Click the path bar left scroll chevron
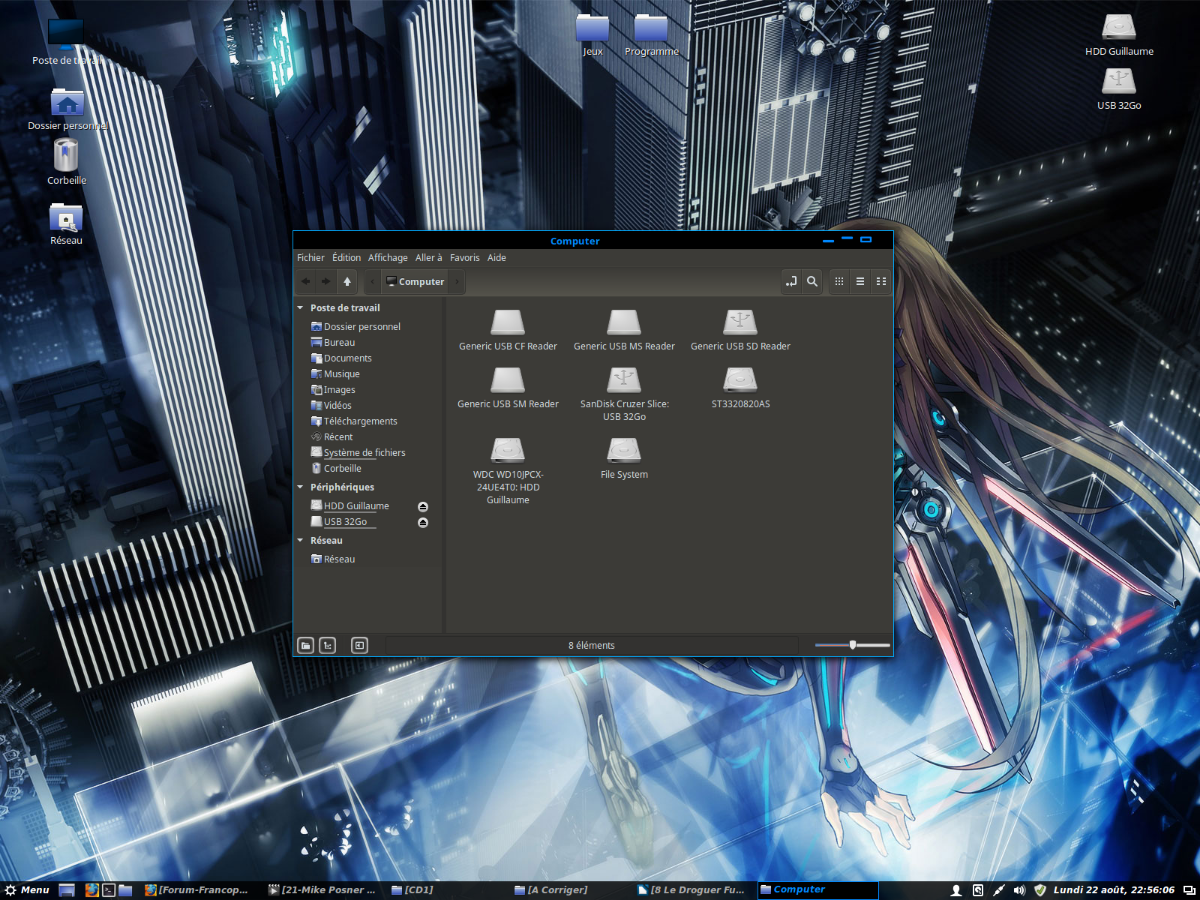 (x=372, y=282)
